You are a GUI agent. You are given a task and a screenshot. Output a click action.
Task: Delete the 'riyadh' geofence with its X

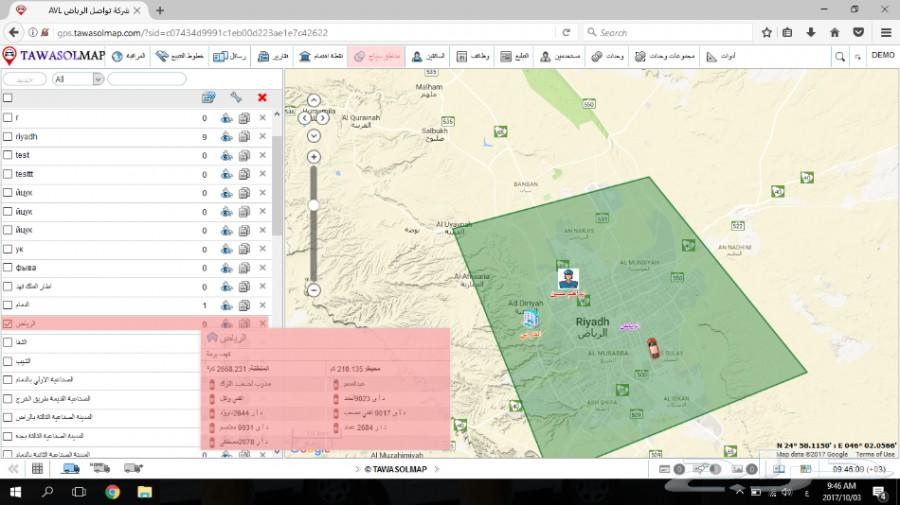pos(262,137)
